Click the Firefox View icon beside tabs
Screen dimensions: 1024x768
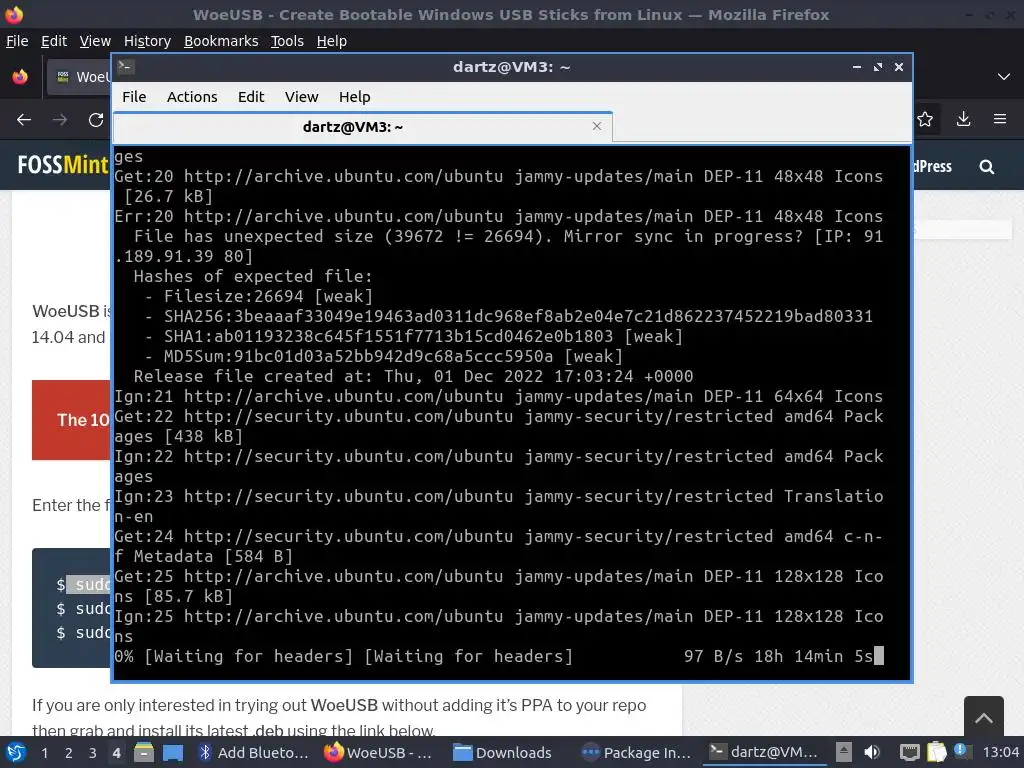coord(20,77)
